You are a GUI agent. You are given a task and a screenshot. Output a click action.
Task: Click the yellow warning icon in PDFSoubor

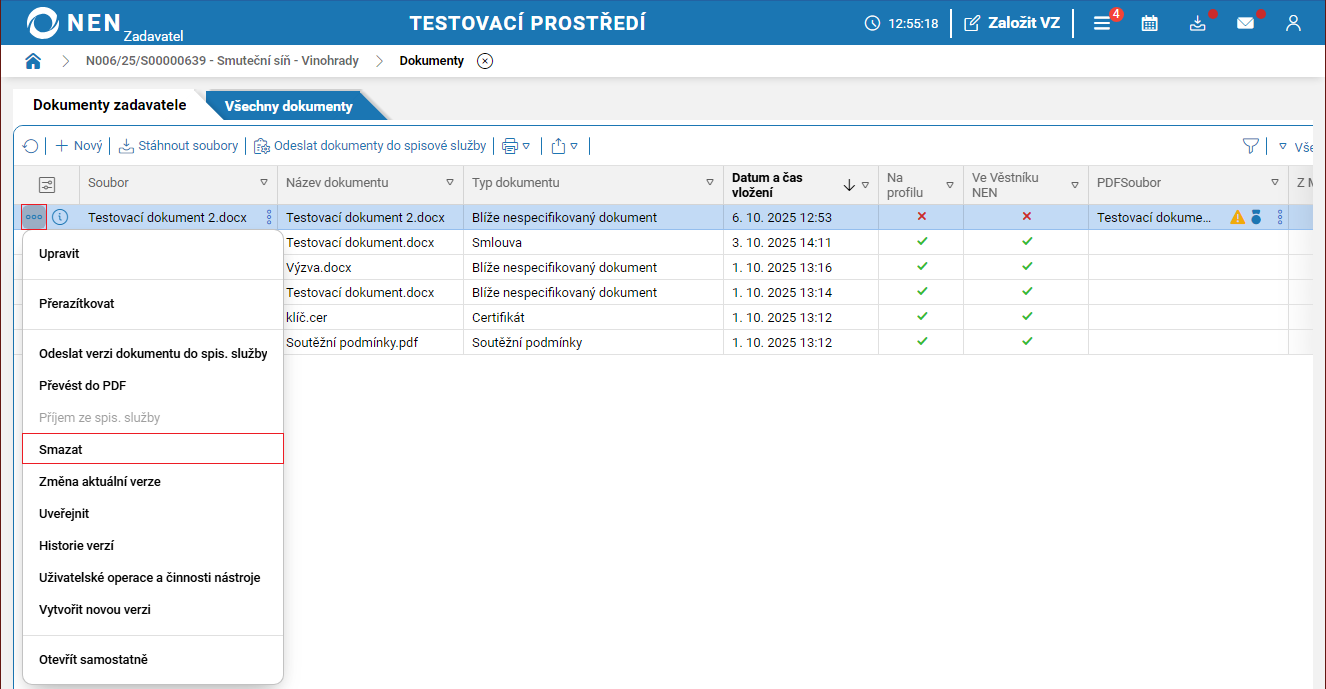pos(1237,217)
